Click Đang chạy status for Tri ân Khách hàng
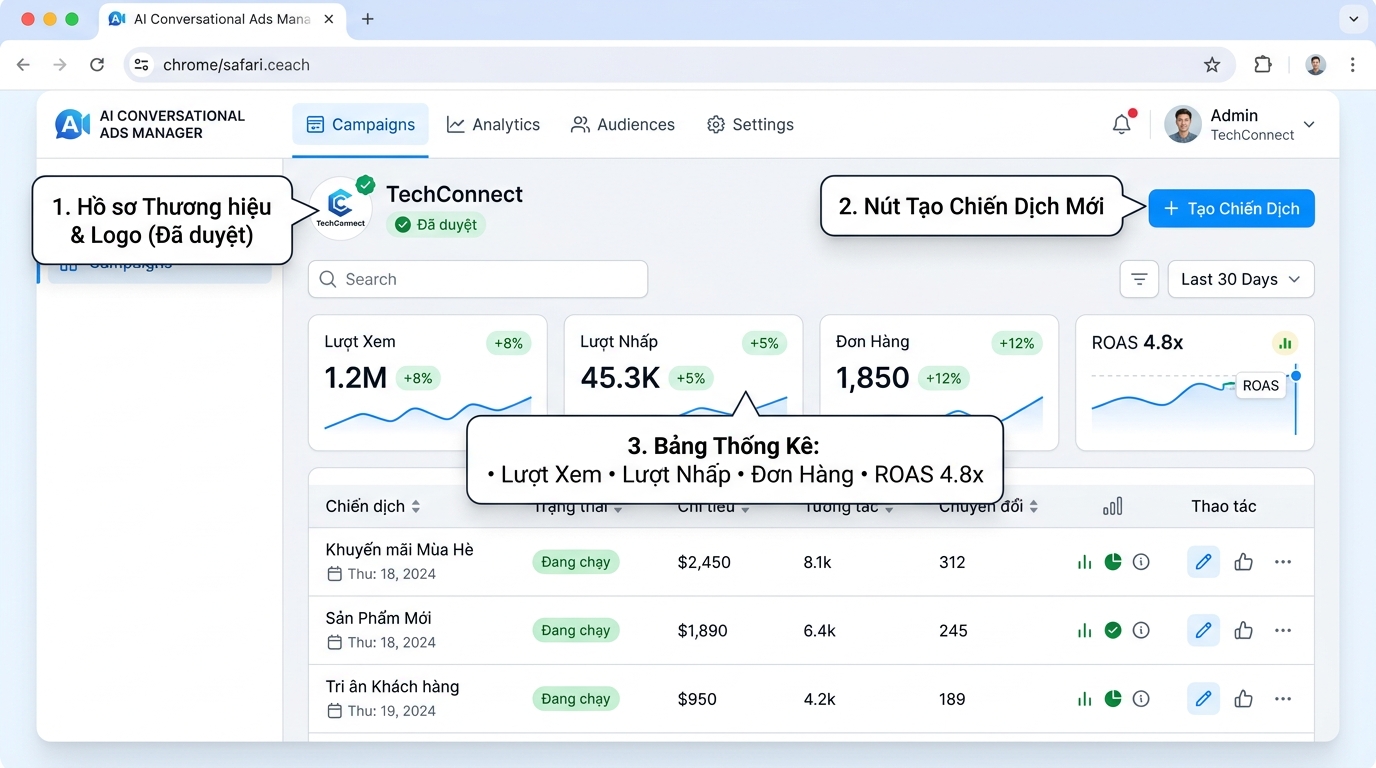 click(576, 699)
